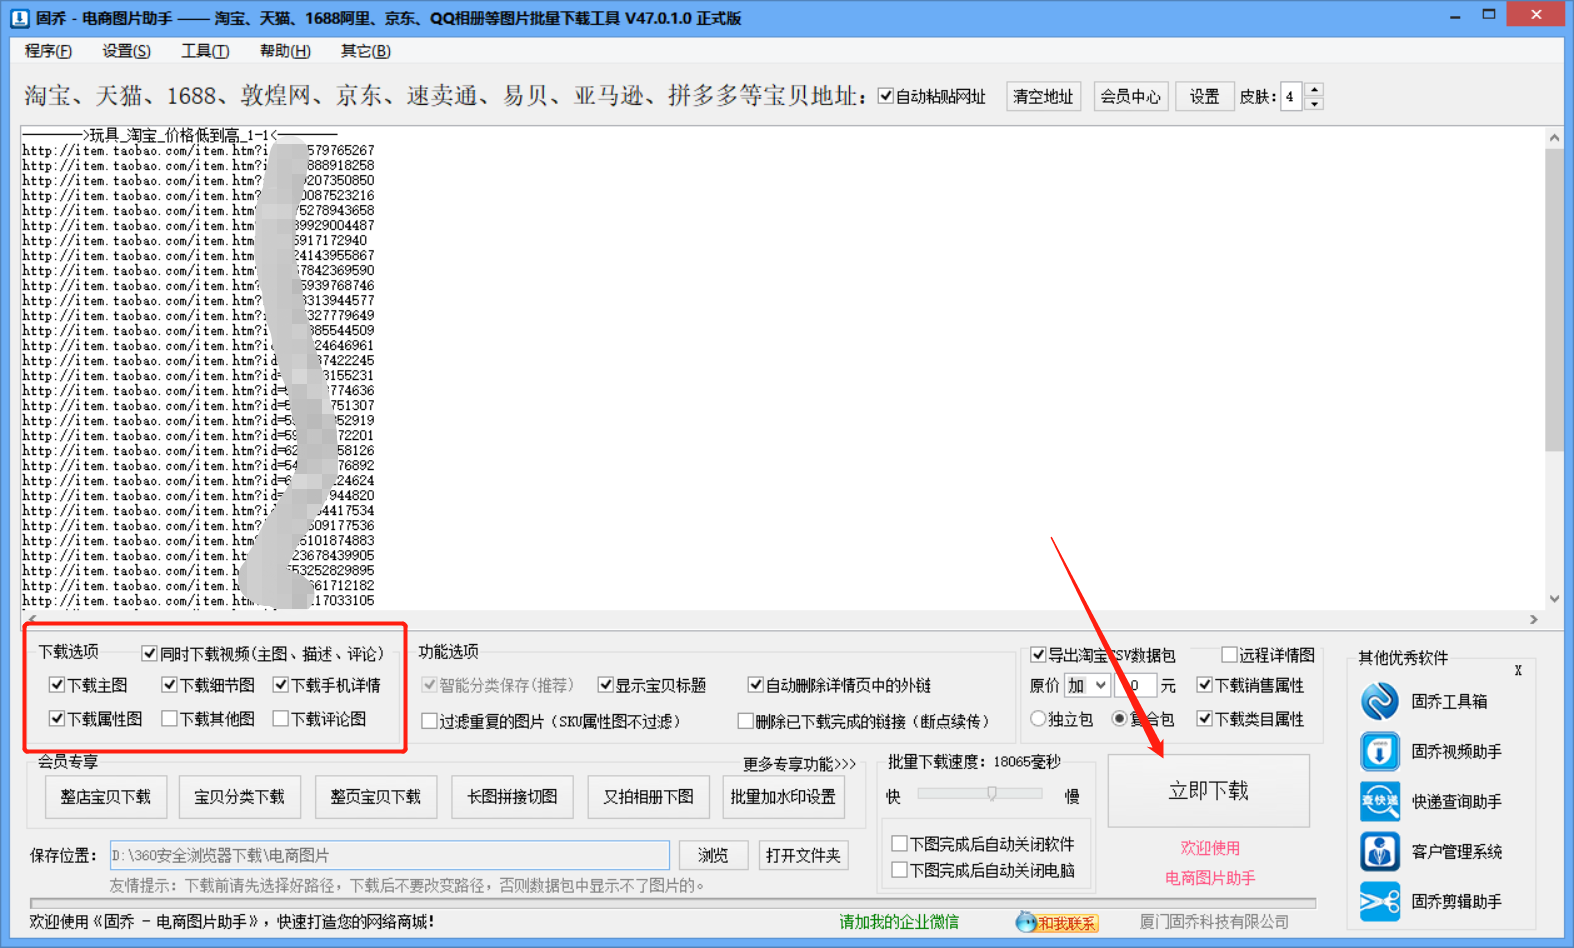Click the 皮肤 number field
1574x948 pixels.
click(x=1293, y=96)
